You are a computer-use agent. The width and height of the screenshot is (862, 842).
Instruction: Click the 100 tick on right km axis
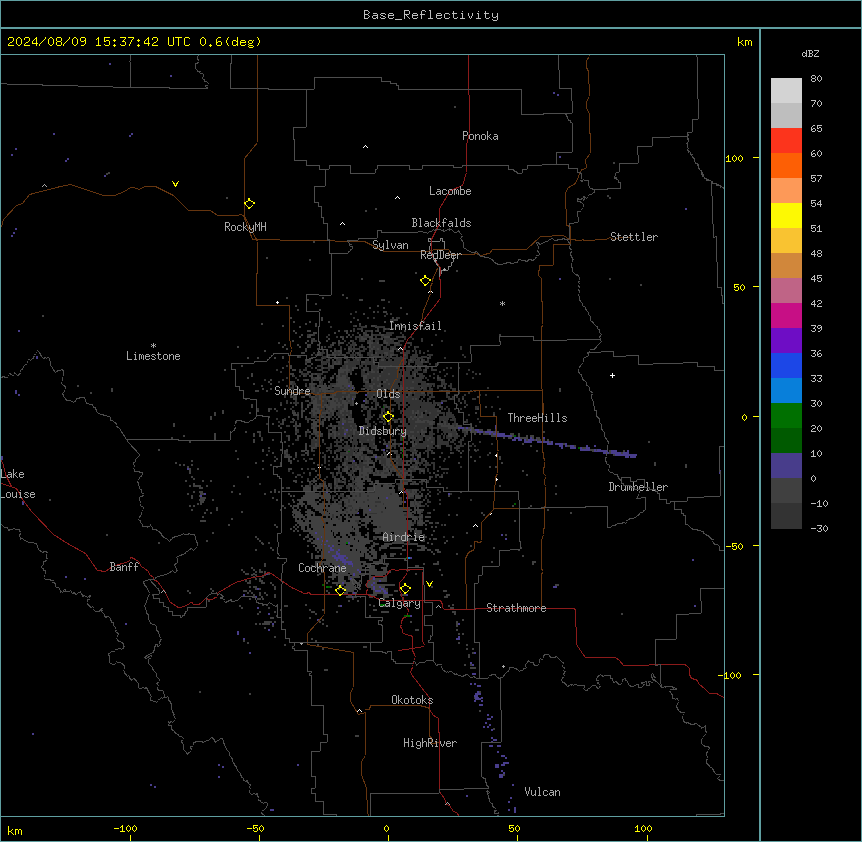[x=734, y=158]
